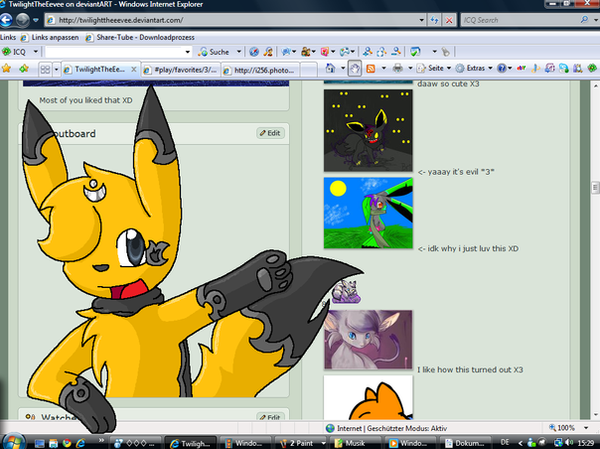Expand the Print options dropdown arrow
The width and height of the screenshot is (600, 449).
[410, 69]
